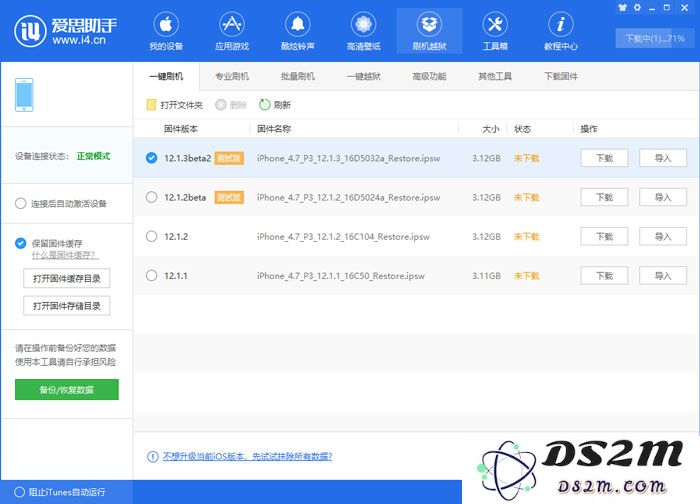Switch to 批量刷机 tab
Viewport: 700px width, 504px height.
click(x=298, y=76)
